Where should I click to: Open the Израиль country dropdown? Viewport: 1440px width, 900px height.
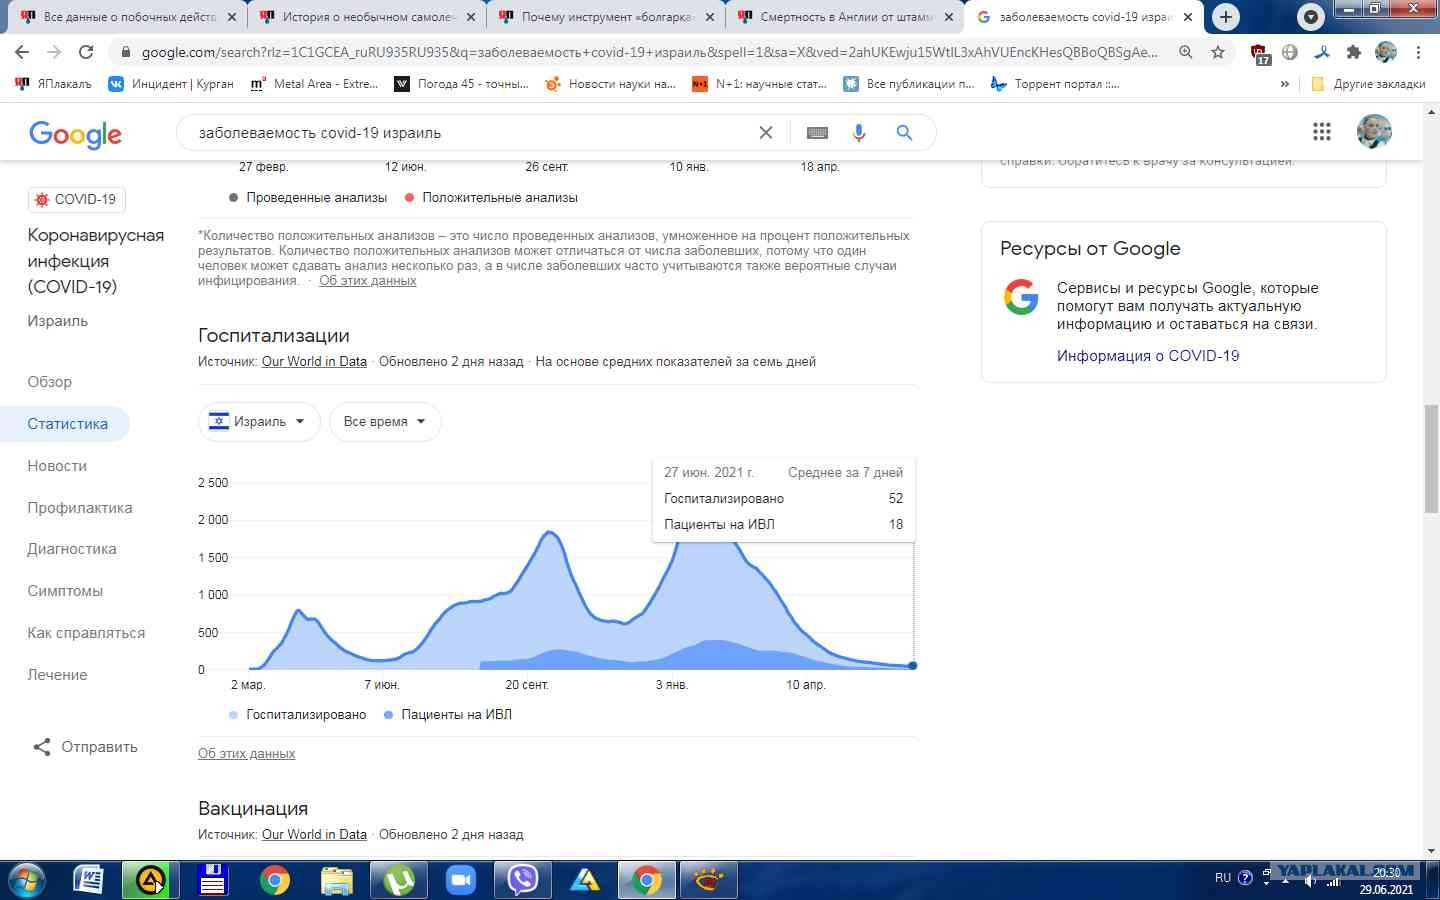[259, 421]
